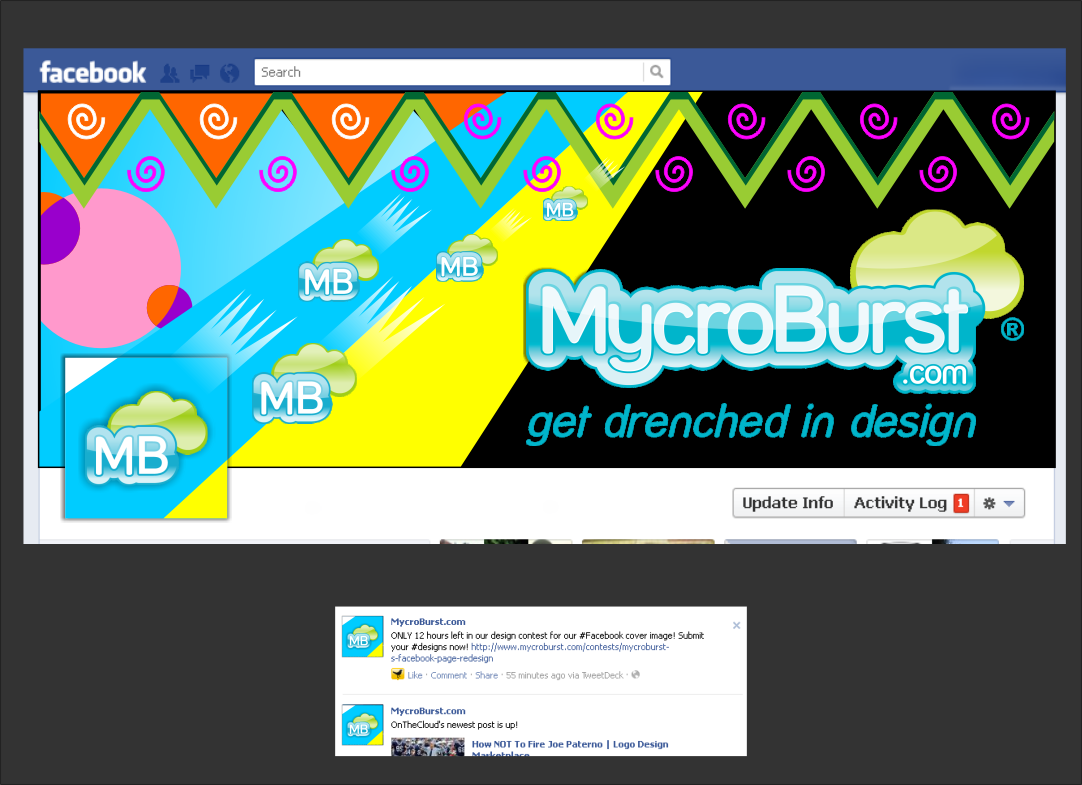Image resolution: width=1082 pixels, height=785 pixels.
Task: Dismiss the first post with X
Action: point(736,625)
